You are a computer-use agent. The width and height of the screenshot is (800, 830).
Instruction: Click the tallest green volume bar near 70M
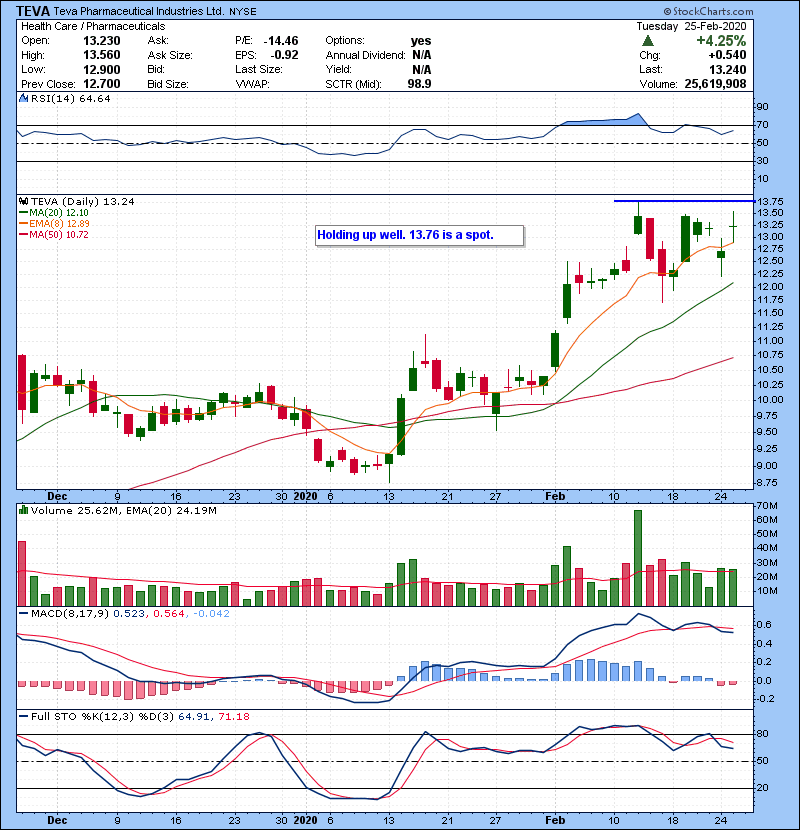pos(637,558)
